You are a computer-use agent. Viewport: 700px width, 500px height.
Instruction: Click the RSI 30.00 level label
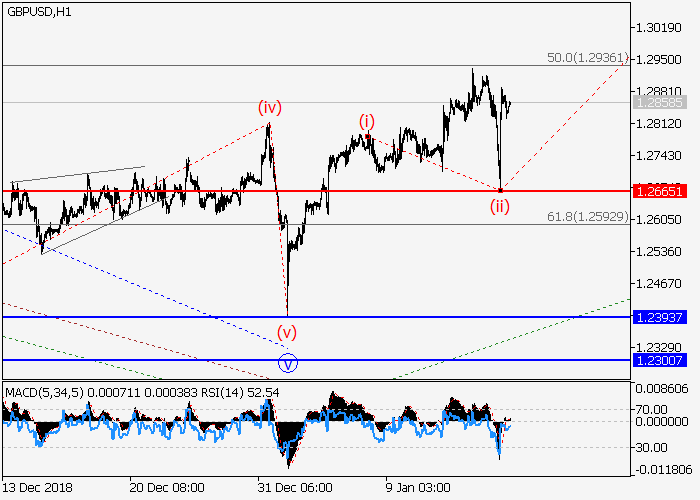coord(655,446)
